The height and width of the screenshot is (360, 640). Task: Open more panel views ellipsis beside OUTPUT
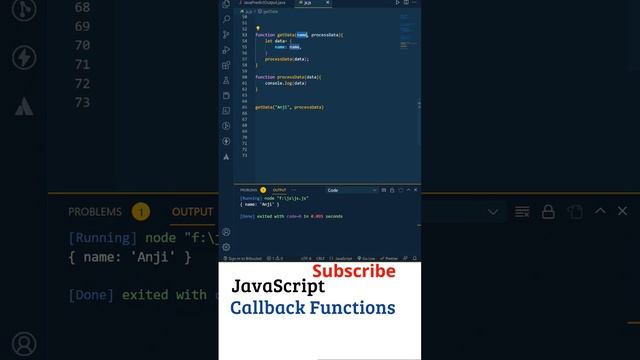click(x=293, y=190)
